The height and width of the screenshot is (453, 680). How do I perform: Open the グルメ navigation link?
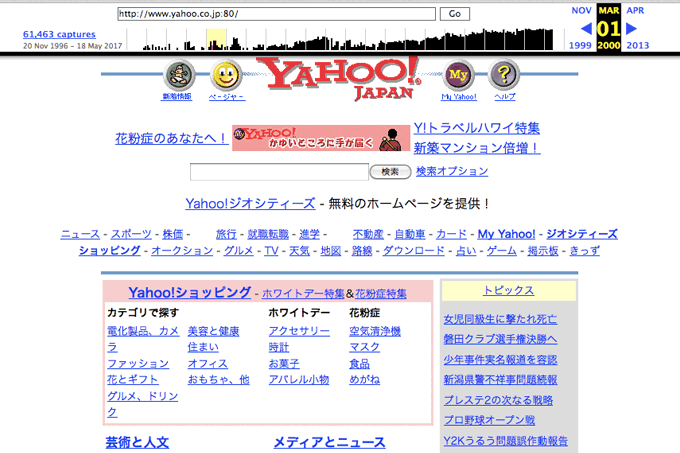point(239,251)
